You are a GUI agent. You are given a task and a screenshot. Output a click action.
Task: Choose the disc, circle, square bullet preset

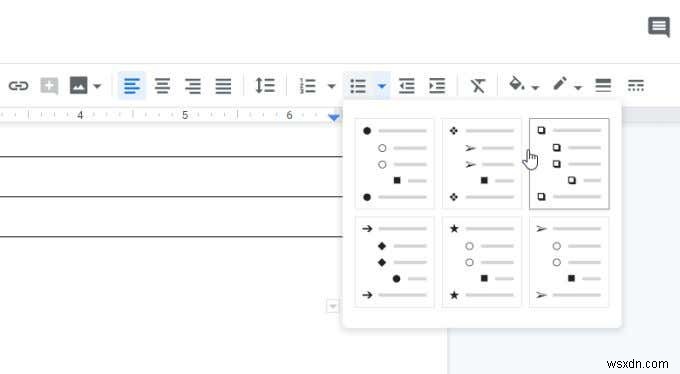(394, 164)
